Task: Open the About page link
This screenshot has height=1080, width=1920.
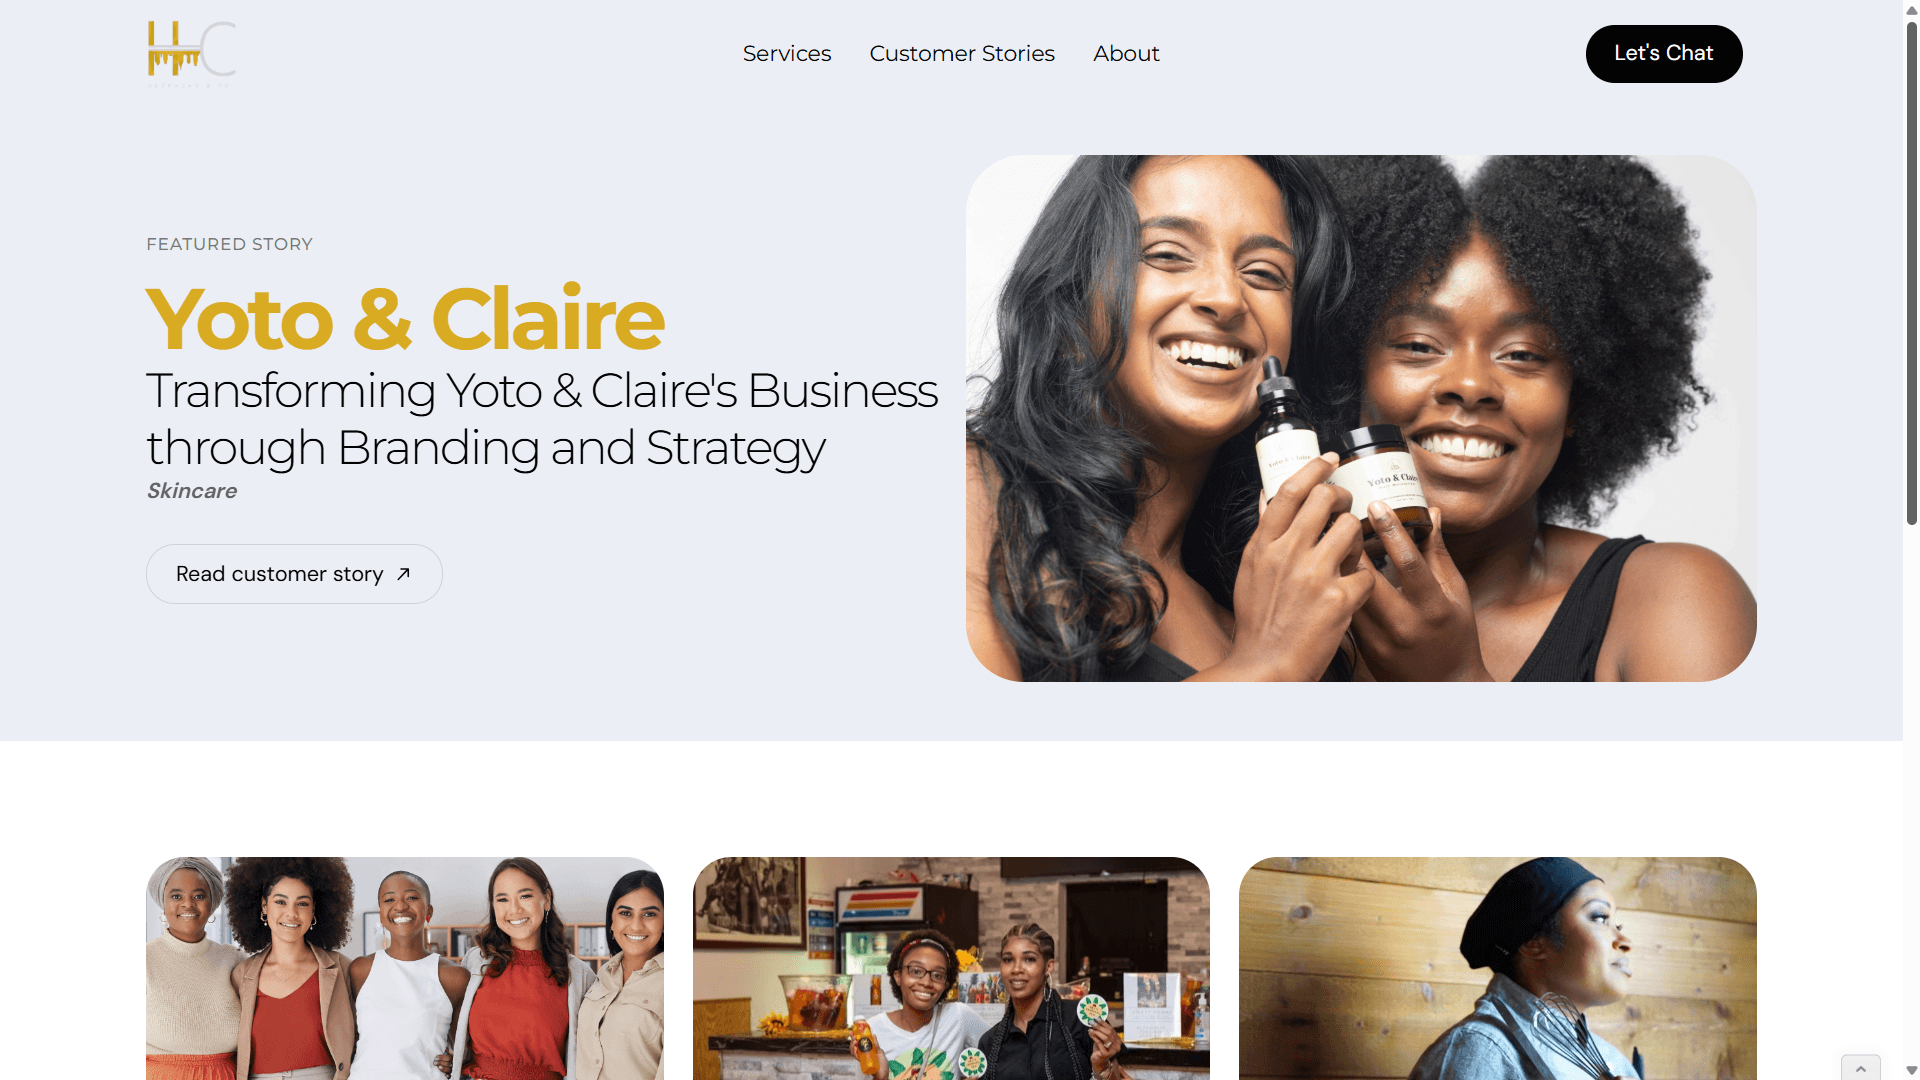Action: pyautogui.click(x=1126, y=54)
